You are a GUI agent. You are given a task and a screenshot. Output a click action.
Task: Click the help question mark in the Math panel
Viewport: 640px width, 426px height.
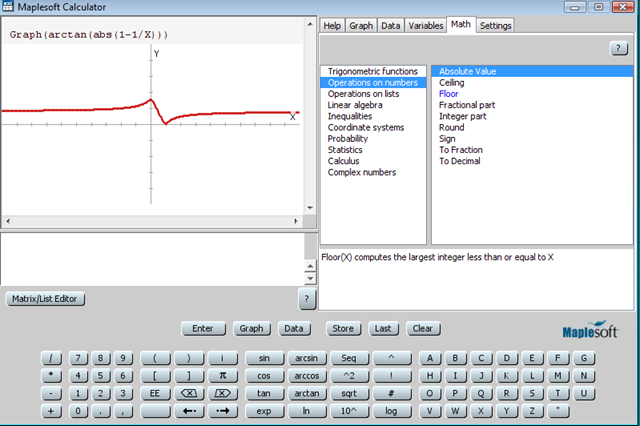pyautogui.click(x=618, y=49)
